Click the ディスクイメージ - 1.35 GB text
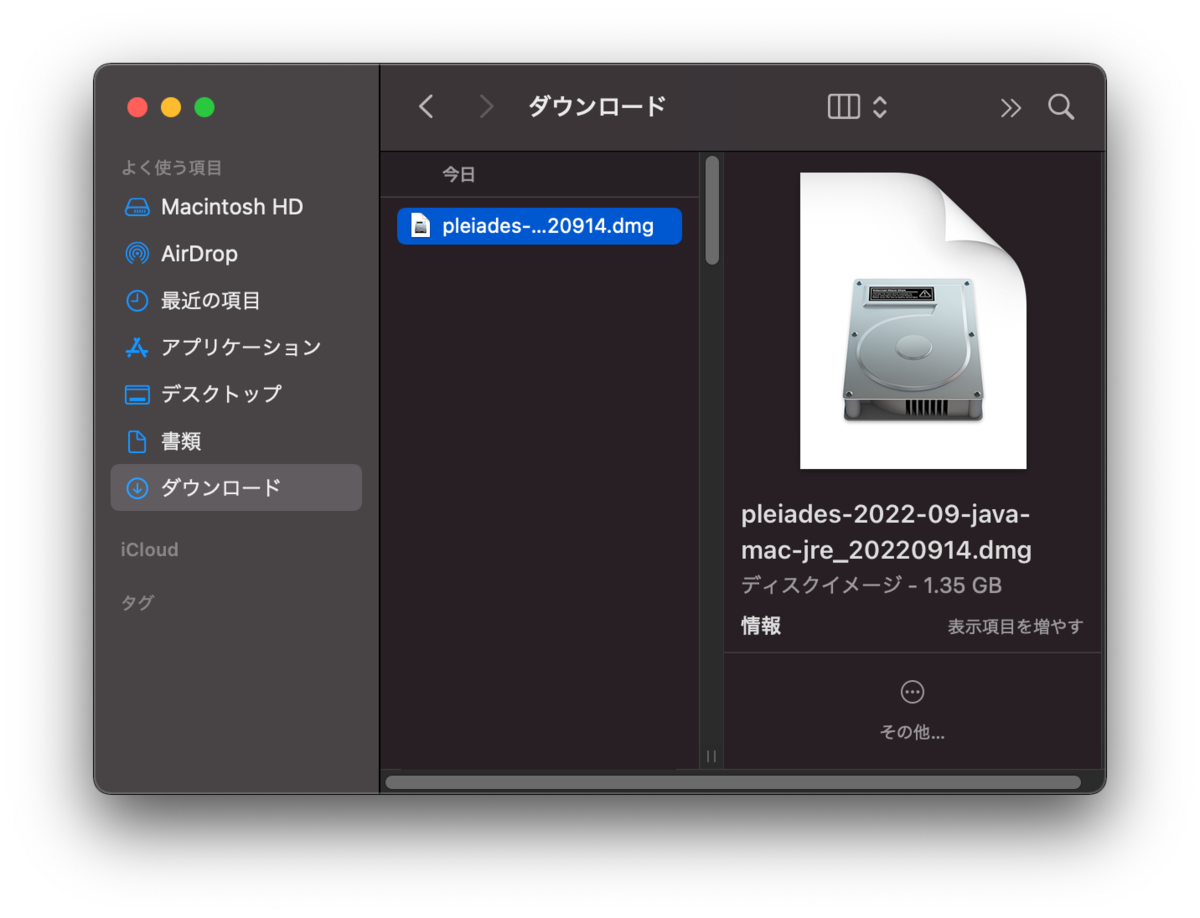The width and height of the screenshot is (1200, 918). tap(871, 585)
